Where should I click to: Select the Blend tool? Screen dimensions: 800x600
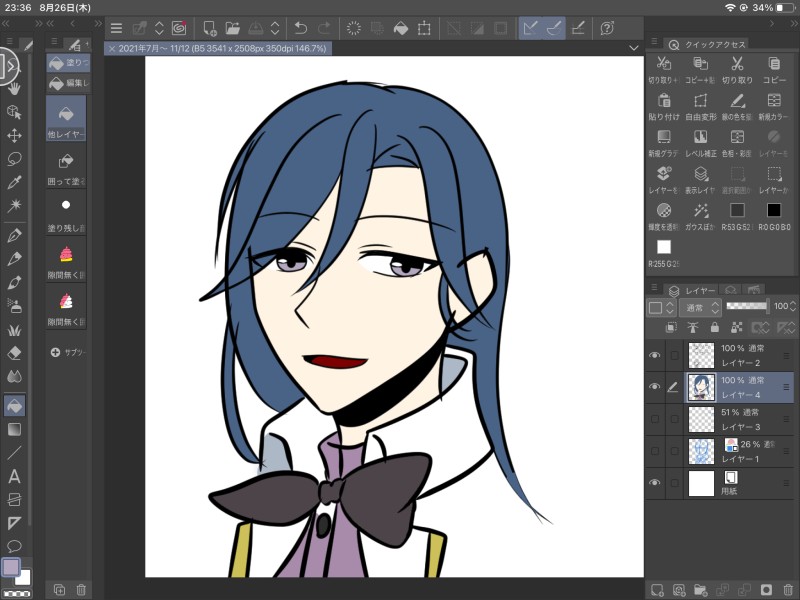click(x=14, y=377)
